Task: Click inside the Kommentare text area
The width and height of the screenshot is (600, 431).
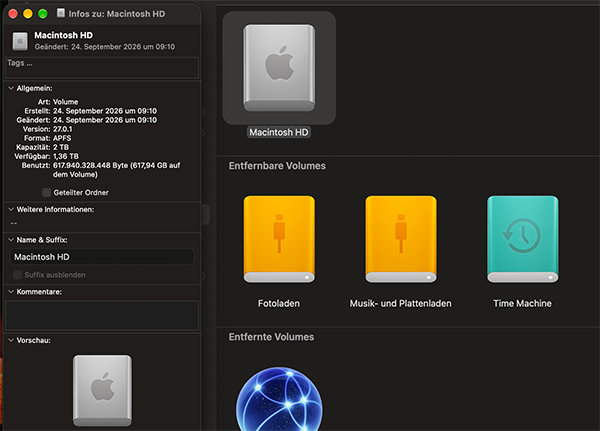Action: click(x=102, y=315)
